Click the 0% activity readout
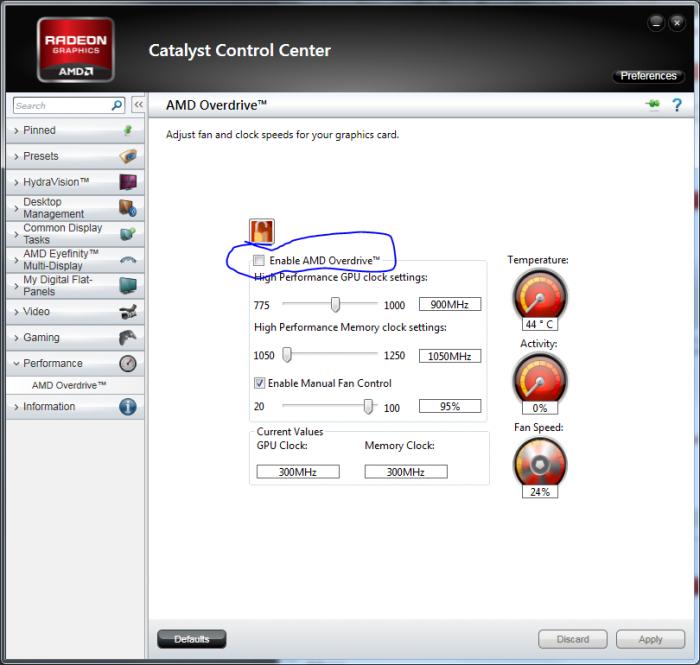This screenshot has width=700, height=665. tap(540, 408)
